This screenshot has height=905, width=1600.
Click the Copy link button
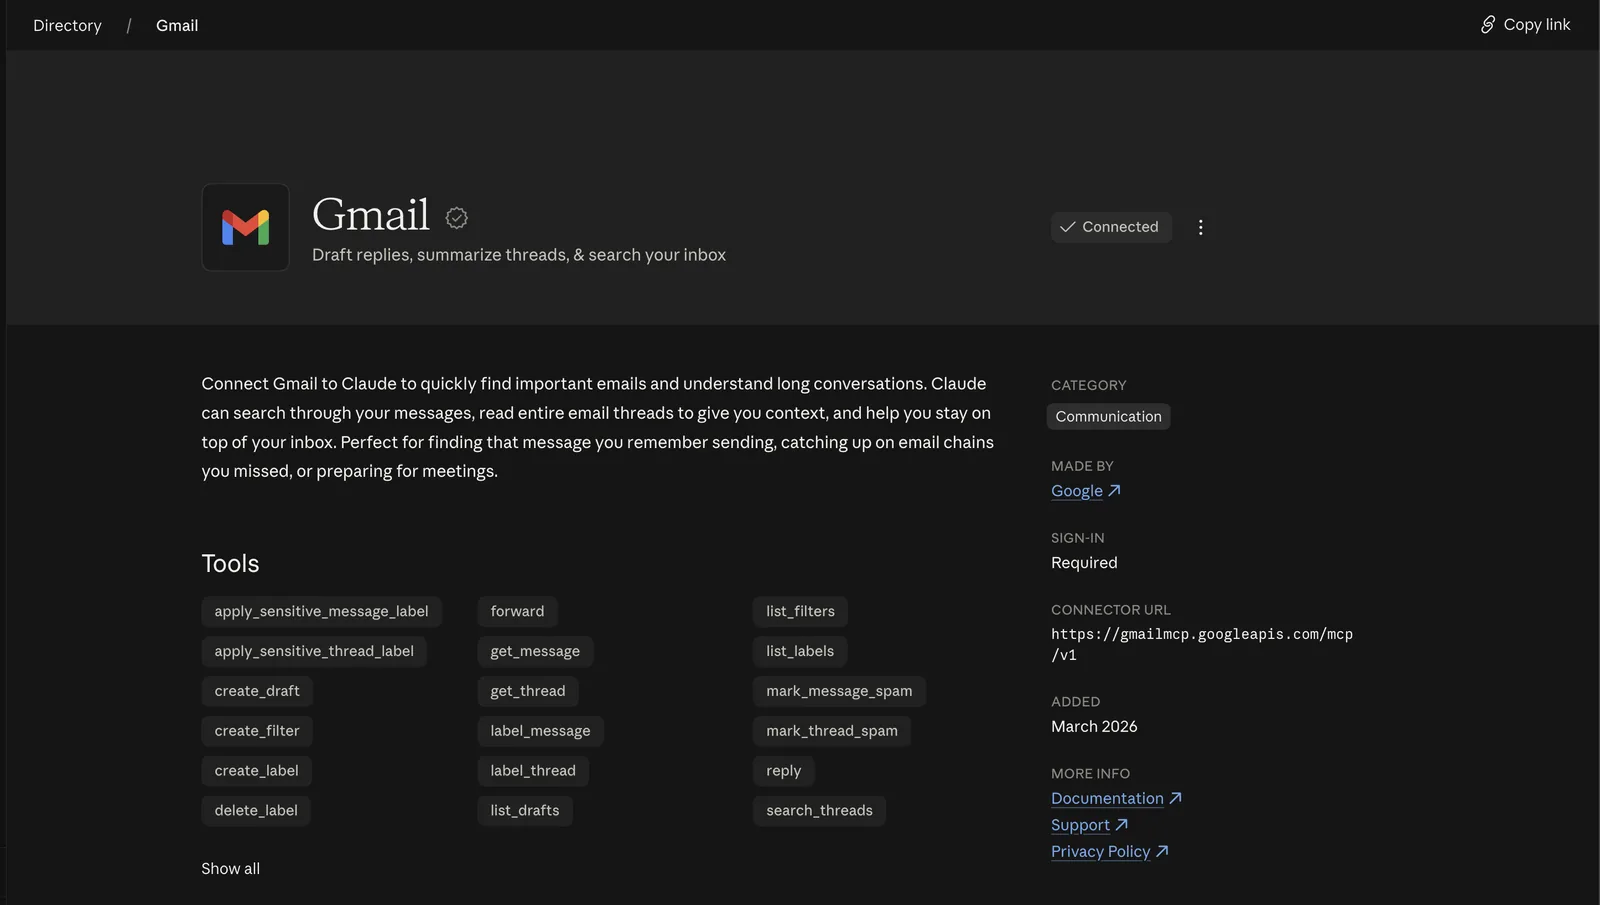coord(1526,24)
